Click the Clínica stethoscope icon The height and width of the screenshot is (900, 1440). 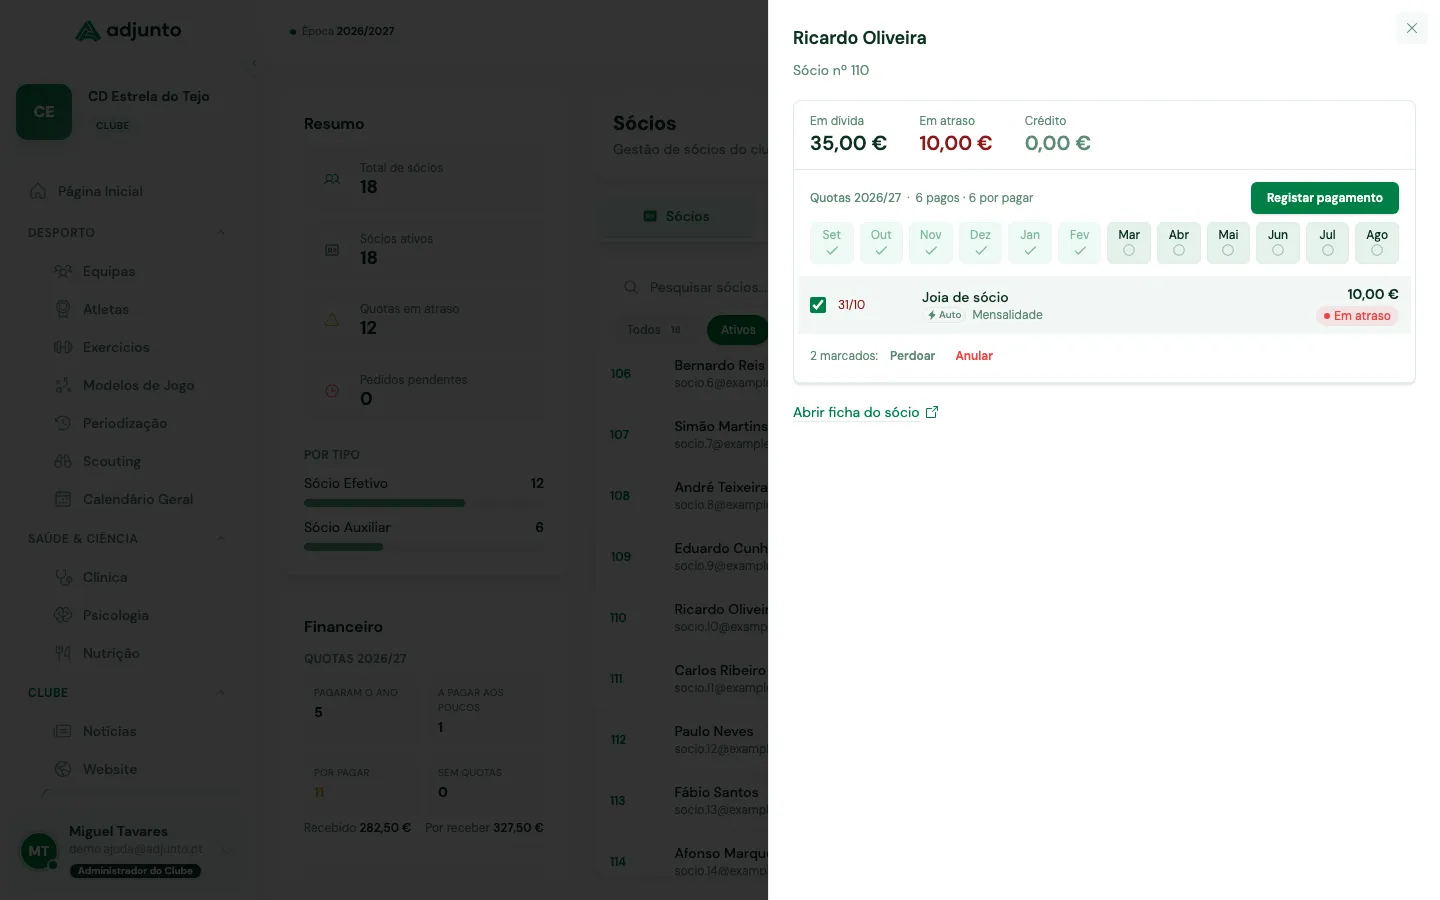[63, 577]
